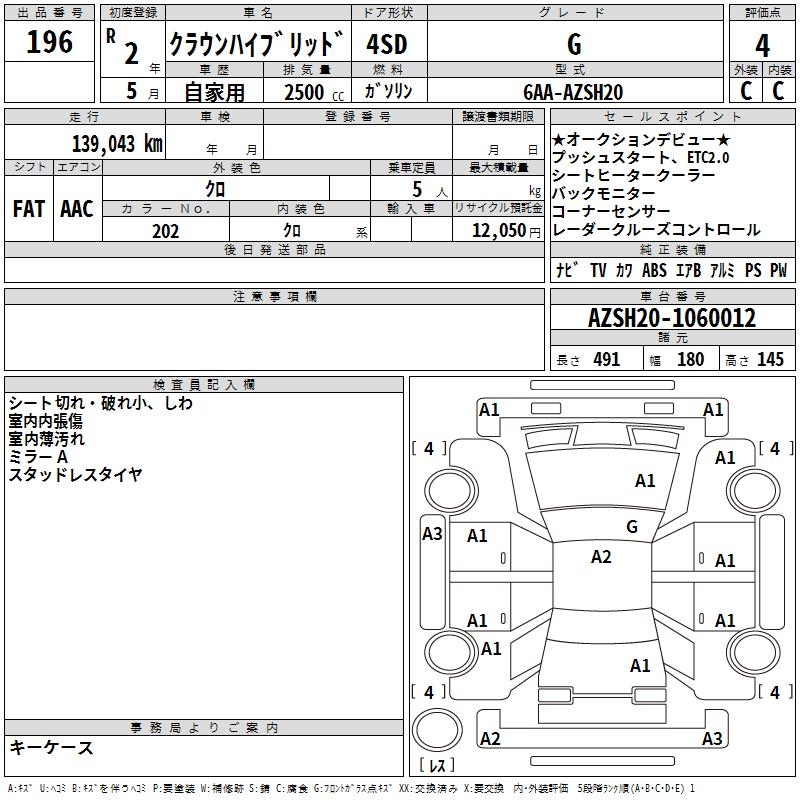
Task: Click the FAT shift type value
Action: (28, 208)
